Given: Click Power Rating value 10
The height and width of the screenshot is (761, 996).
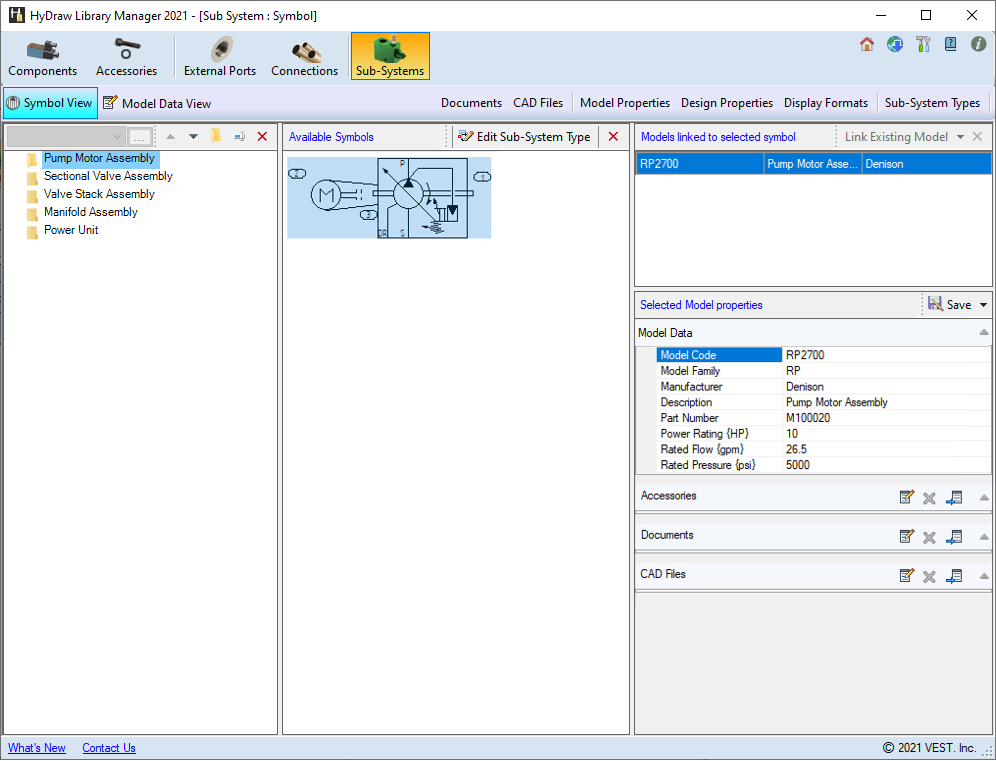Looking at the screenshot, I should [886, 434].
